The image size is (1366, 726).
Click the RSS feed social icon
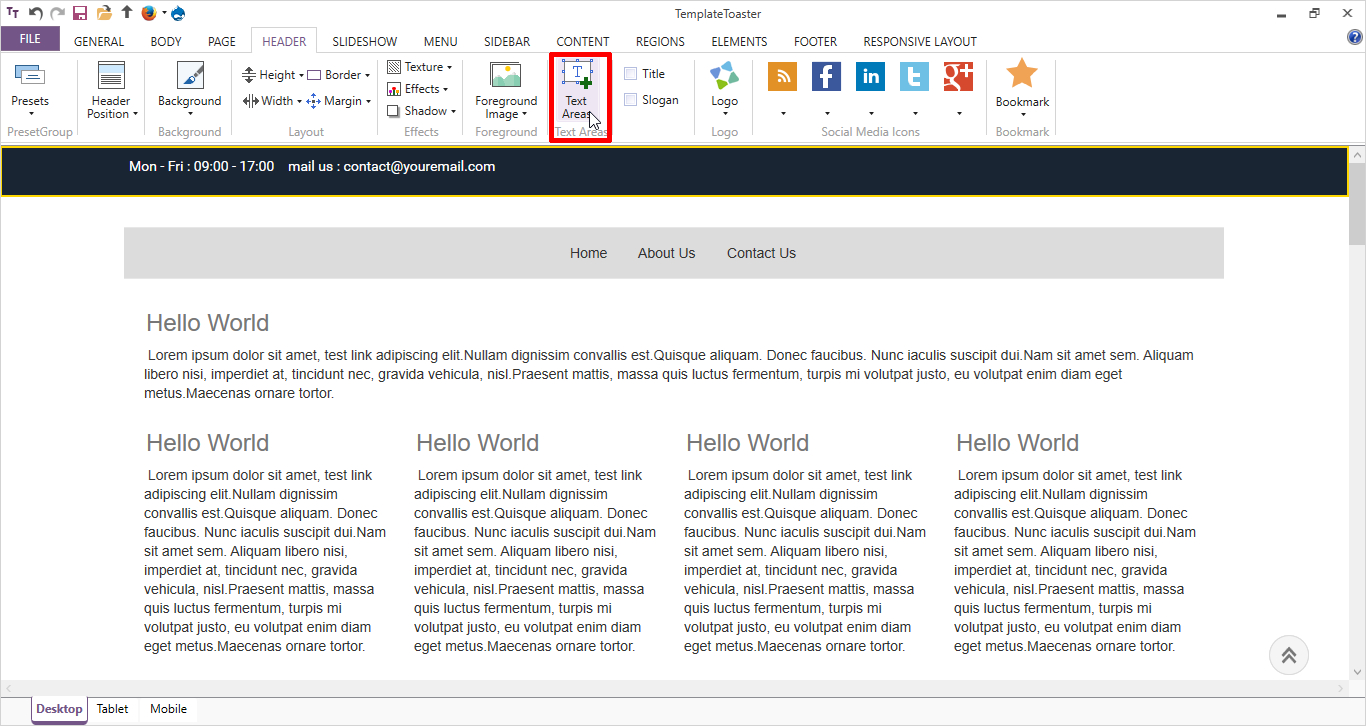click(782, 77)
